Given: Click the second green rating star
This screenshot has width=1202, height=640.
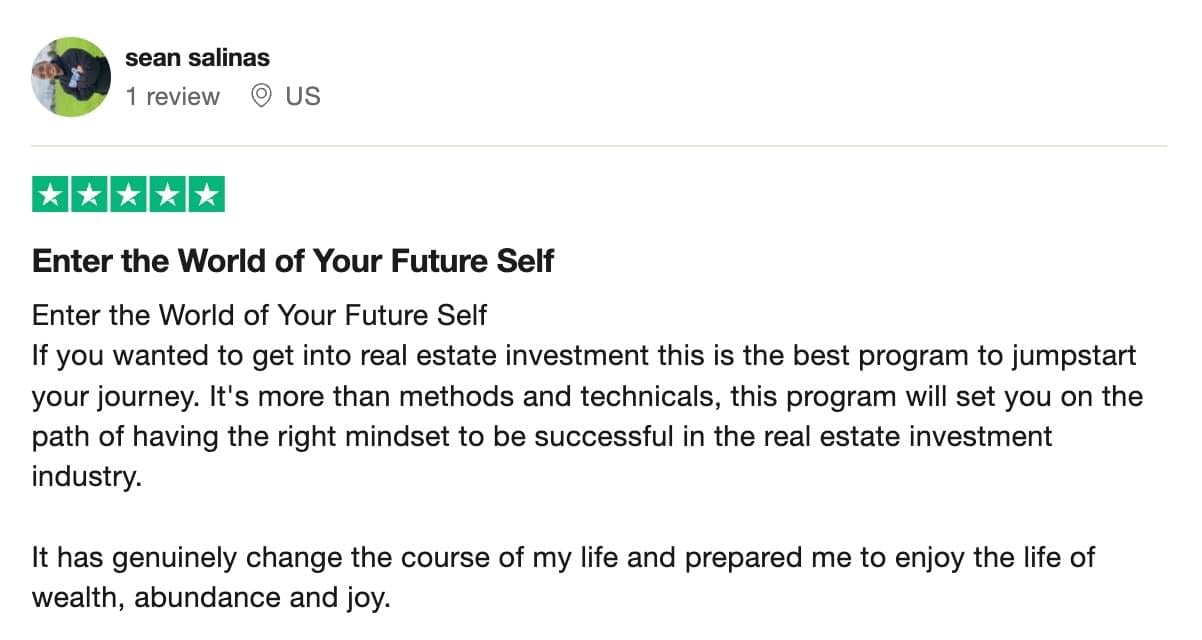Looking at the screenshot, I should pos(90,194).
